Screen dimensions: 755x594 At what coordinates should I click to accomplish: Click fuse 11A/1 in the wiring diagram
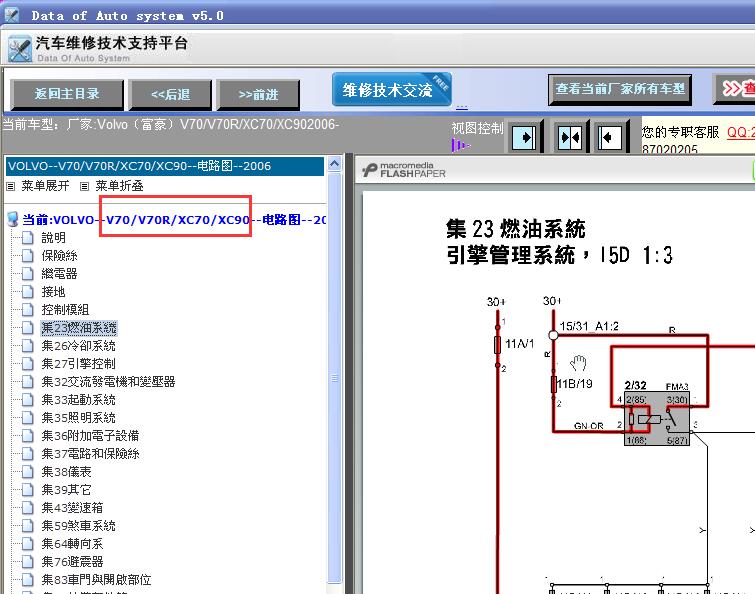497,345
